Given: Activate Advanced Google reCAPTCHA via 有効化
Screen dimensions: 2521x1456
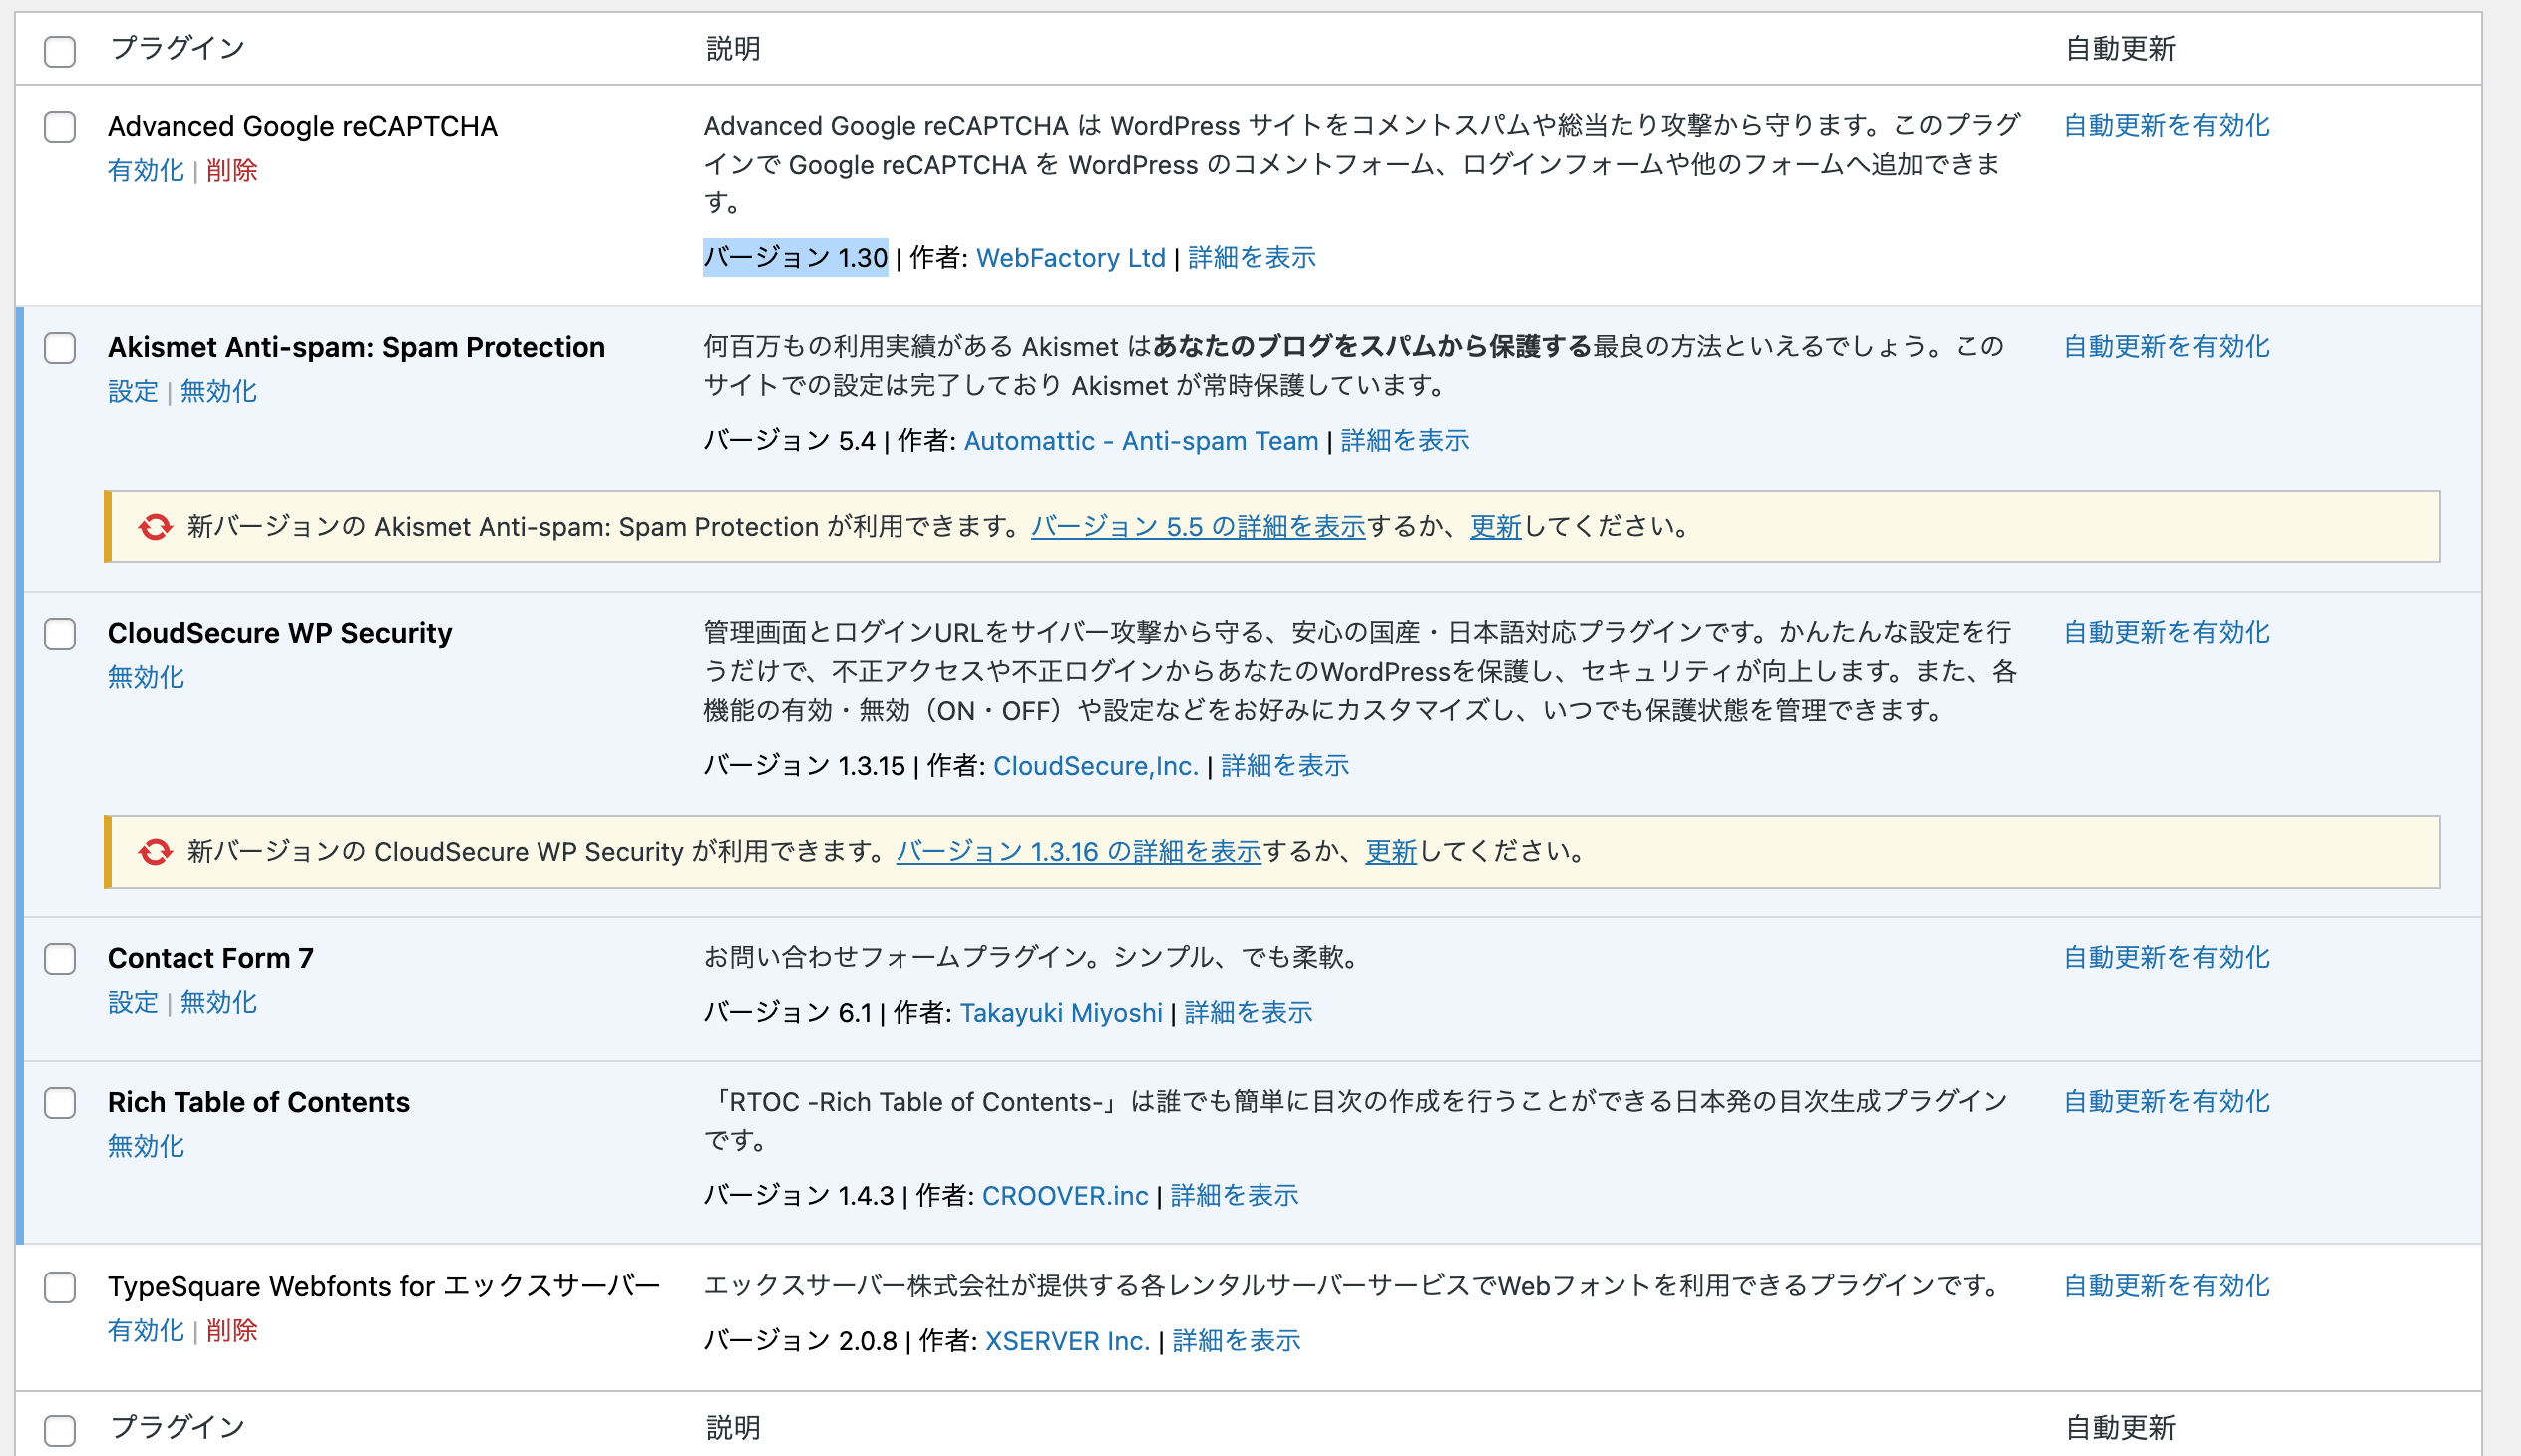Looking at the screenshot, I should (146, 170).
